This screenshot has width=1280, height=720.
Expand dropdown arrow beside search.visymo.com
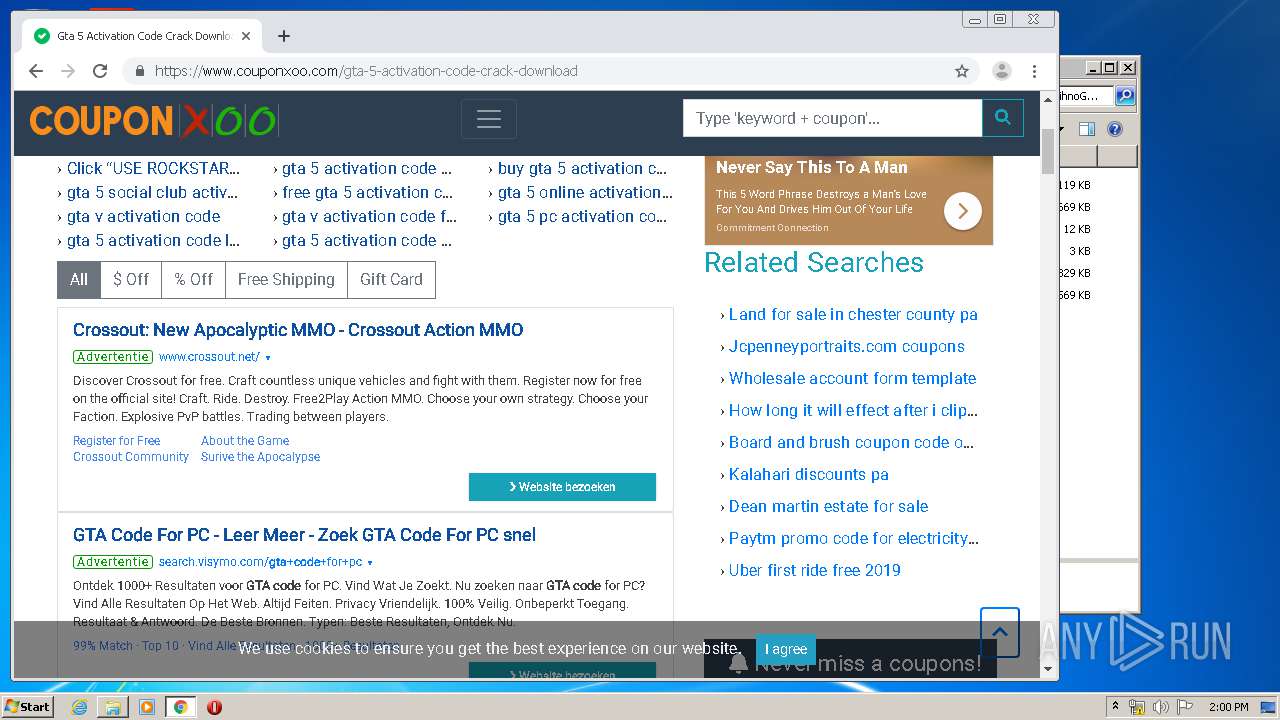(x=370, y=563)
